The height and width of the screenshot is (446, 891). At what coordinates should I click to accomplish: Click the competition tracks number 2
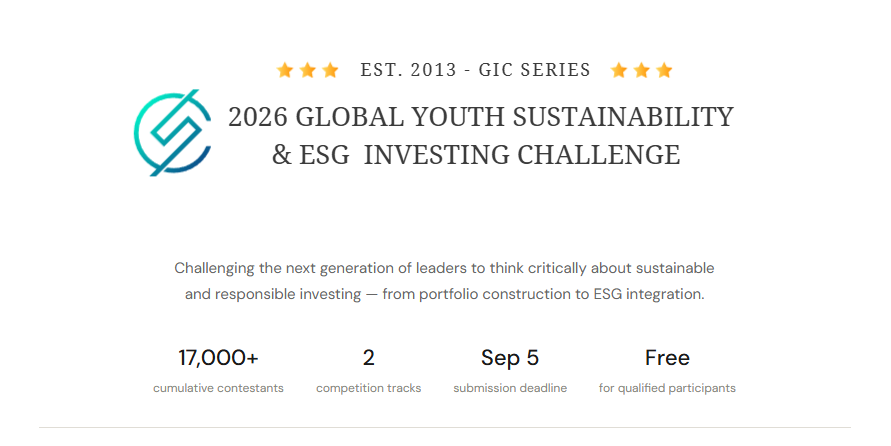click(369, 358)
